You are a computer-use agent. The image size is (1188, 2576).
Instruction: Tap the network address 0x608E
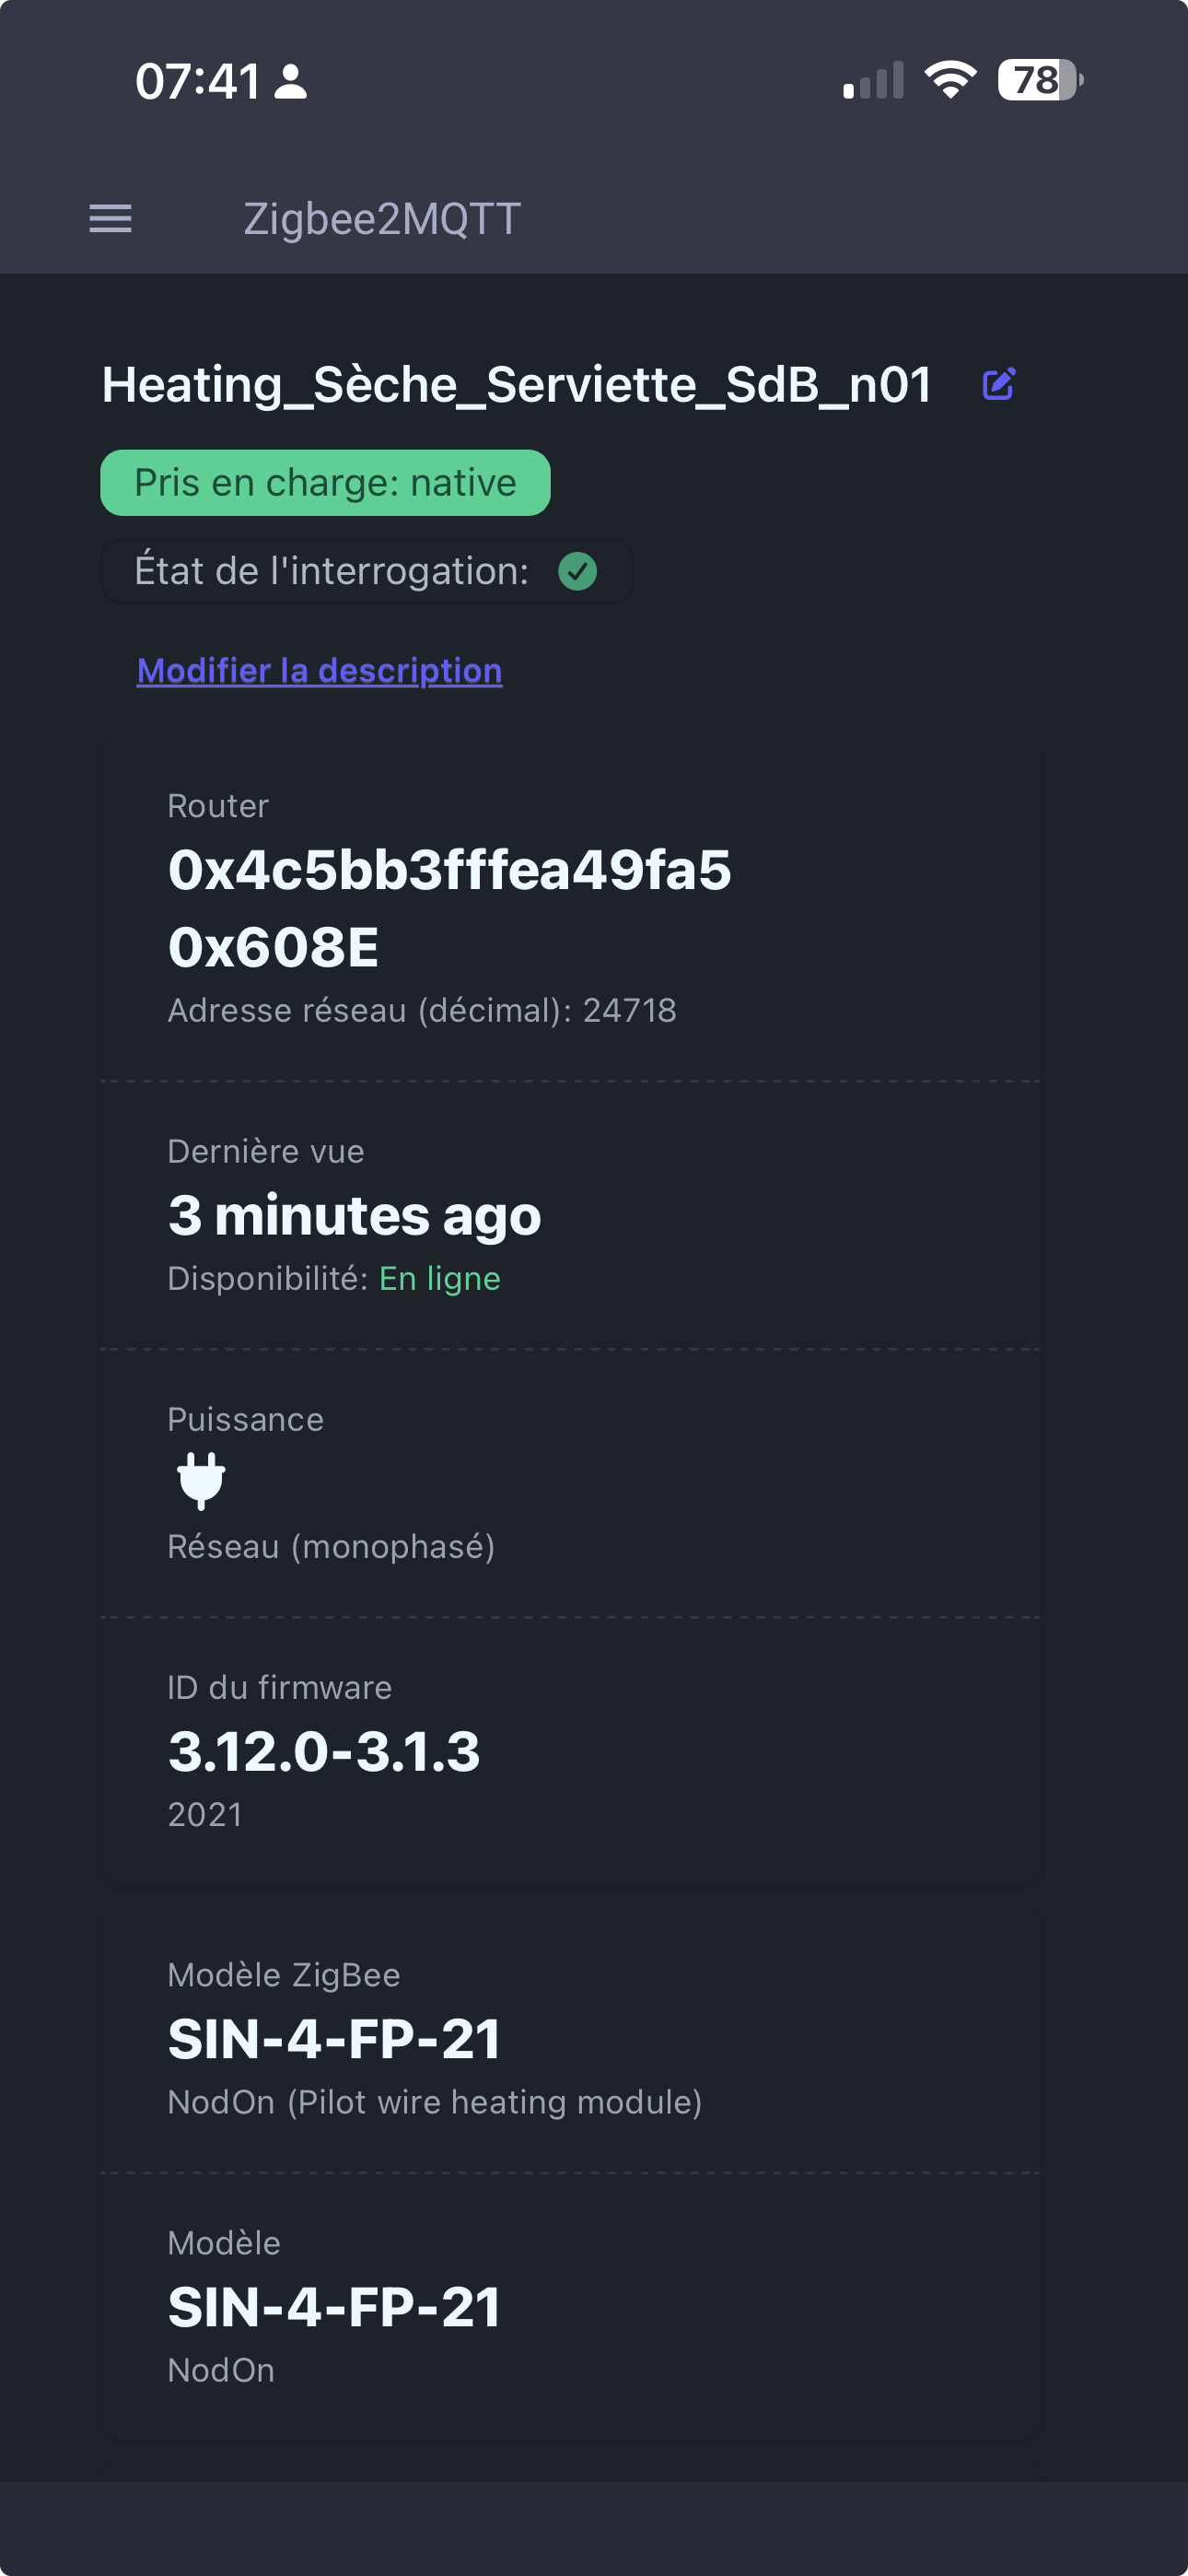click(273, 946)
